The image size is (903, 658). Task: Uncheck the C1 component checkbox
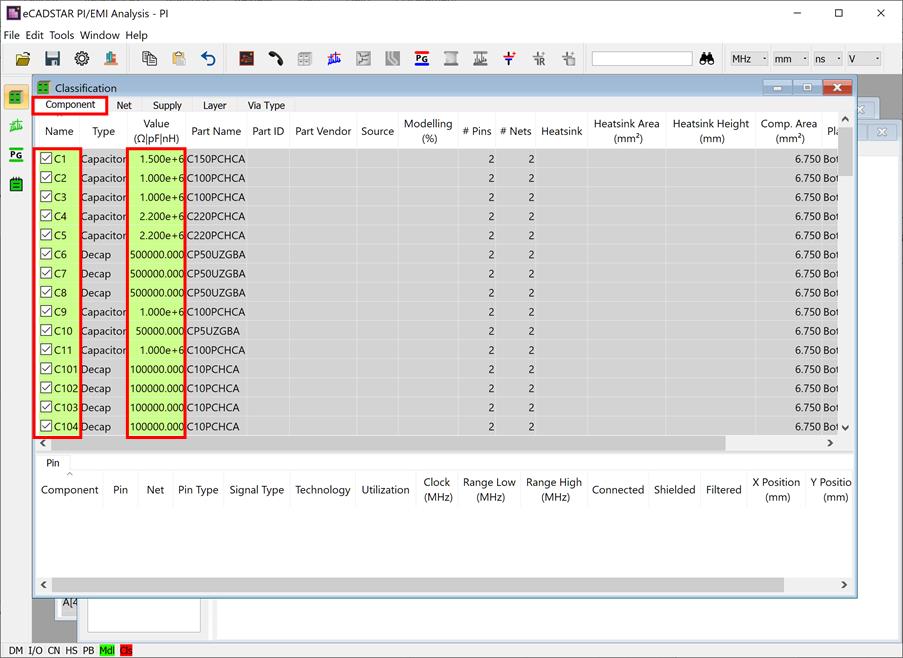(46, 158)
